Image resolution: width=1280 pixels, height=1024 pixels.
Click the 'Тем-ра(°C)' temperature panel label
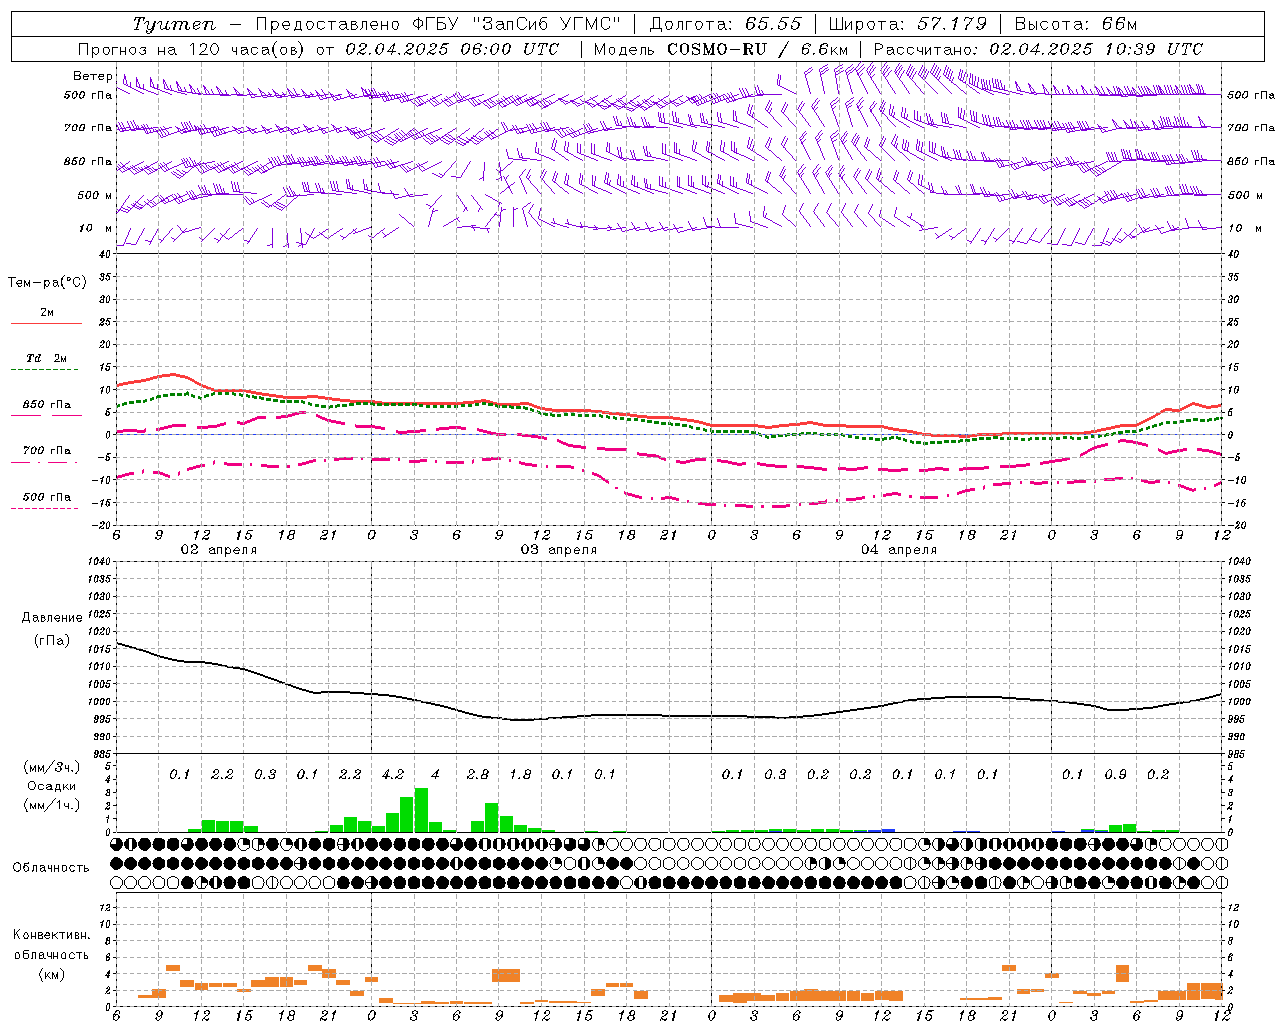click(47, 283)
